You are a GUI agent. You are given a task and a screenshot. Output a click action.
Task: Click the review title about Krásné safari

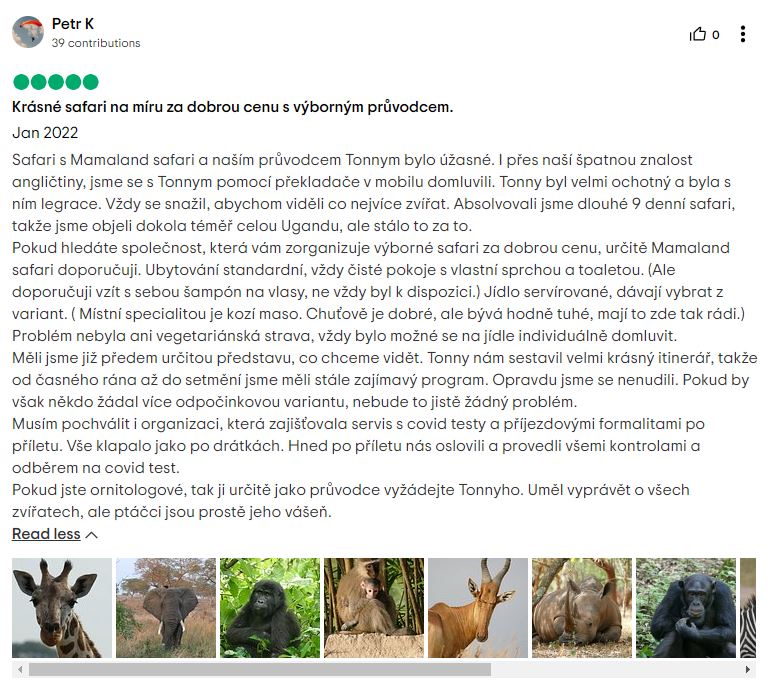click(233, 107)
